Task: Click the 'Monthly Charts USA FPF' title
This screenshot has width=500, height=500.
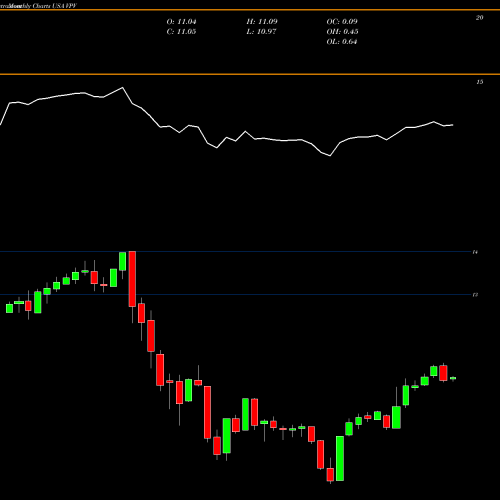Action: point(44,6)
